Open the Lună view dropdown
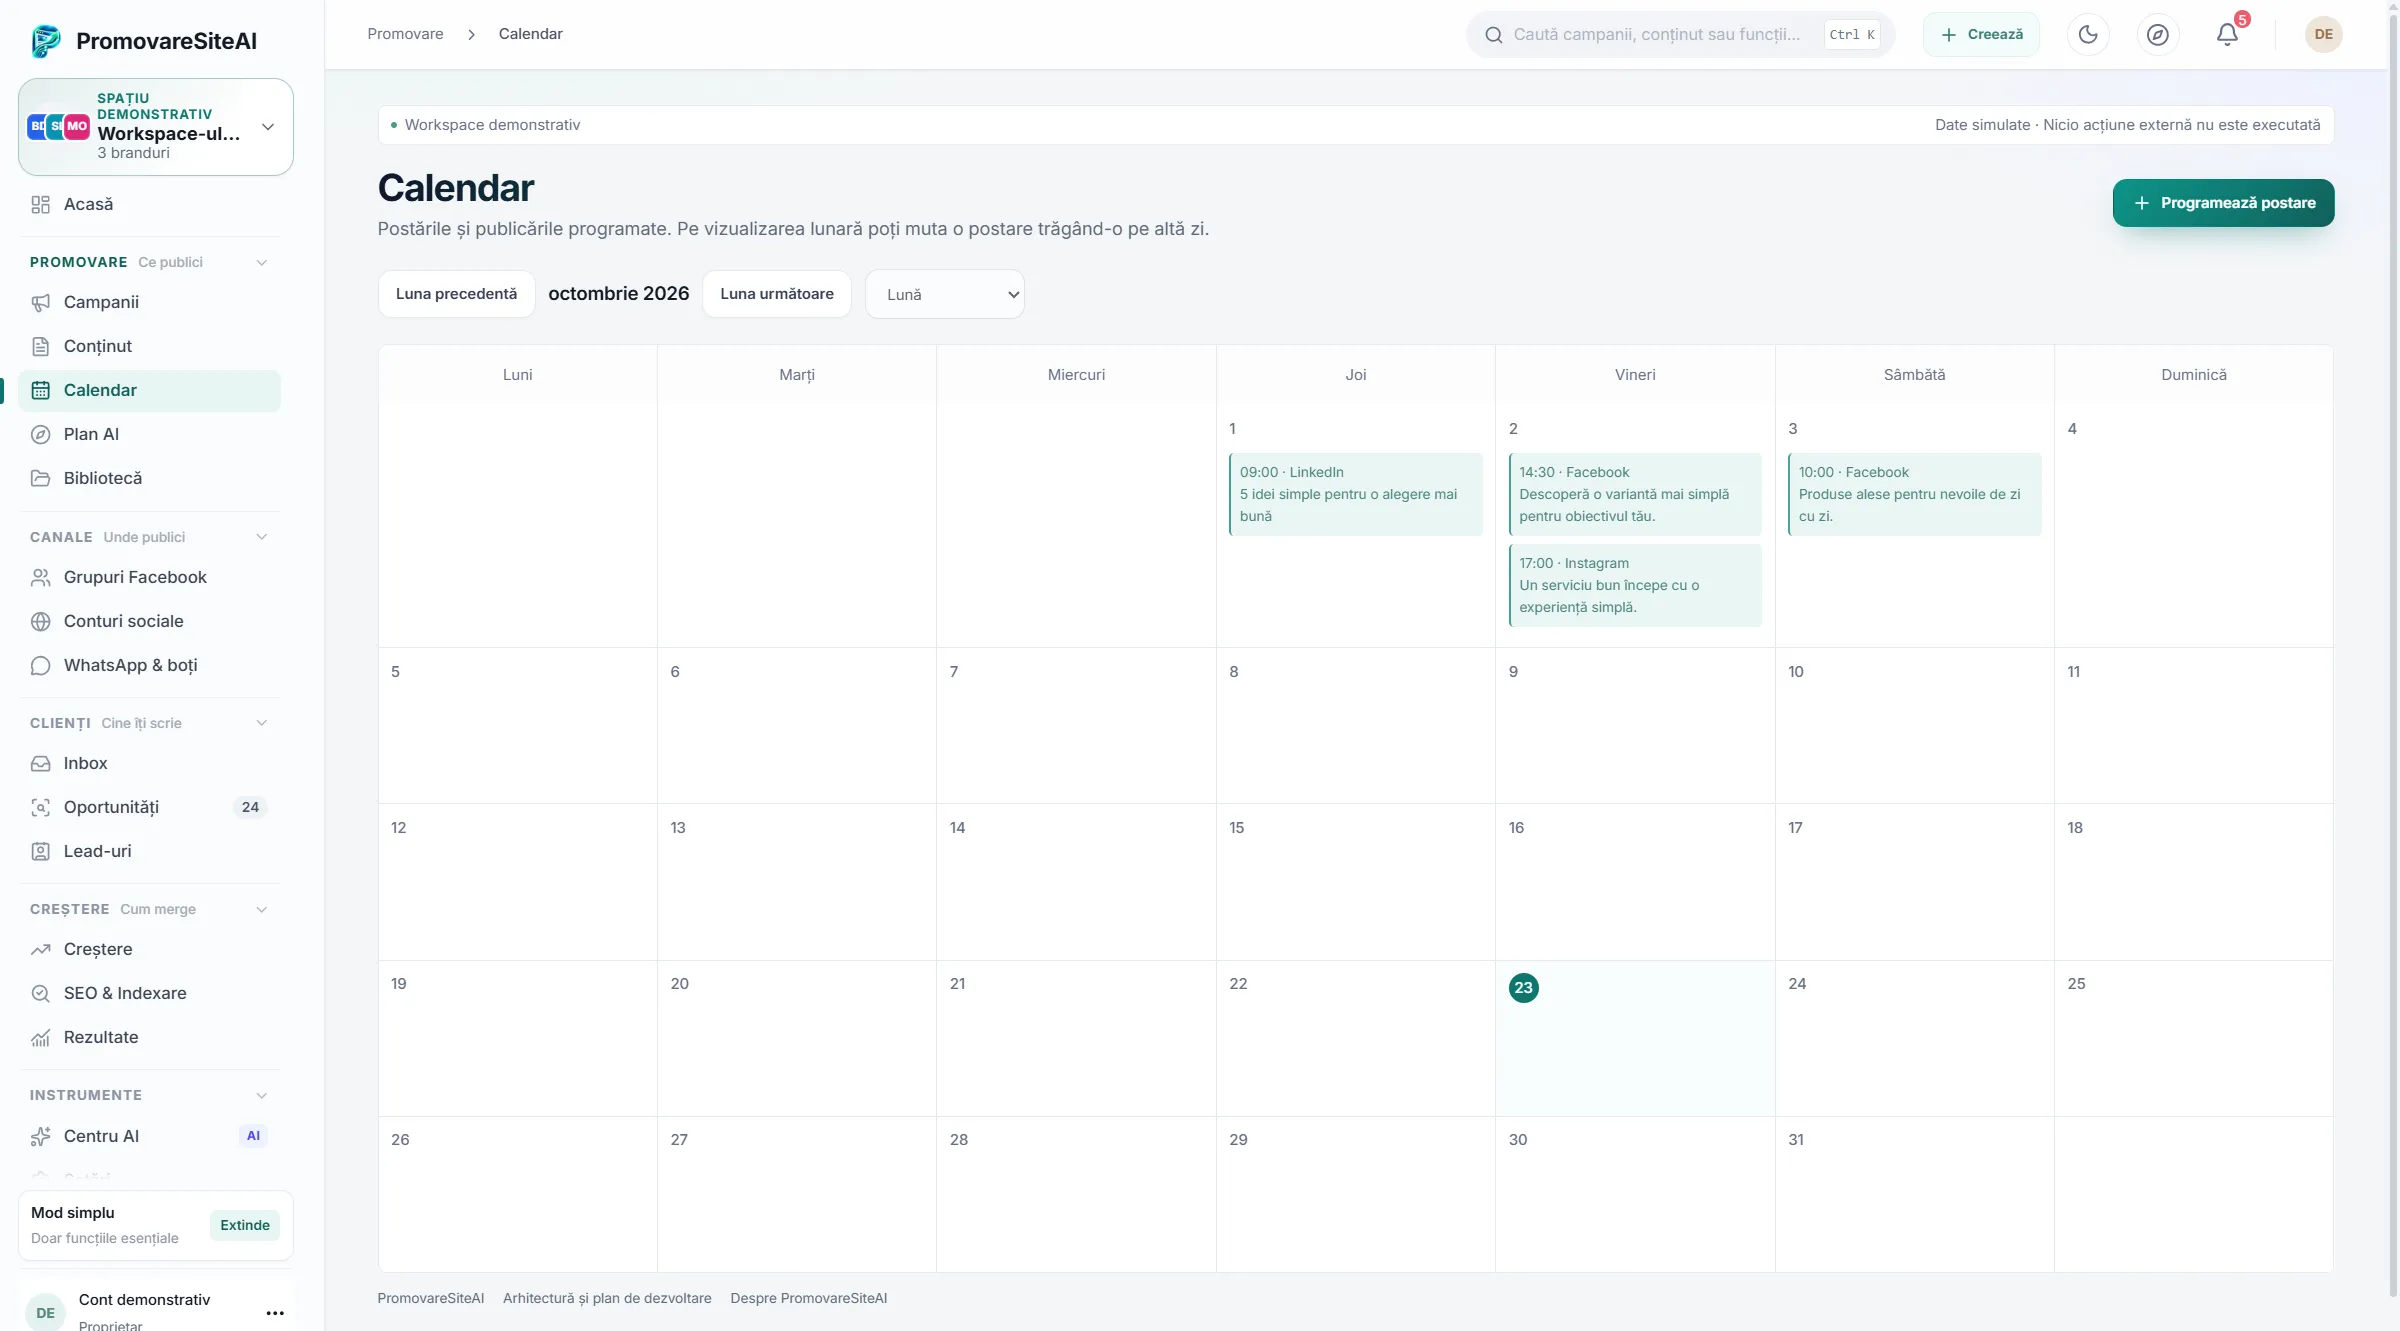The image size is (2400, 1331). (944, 294)
